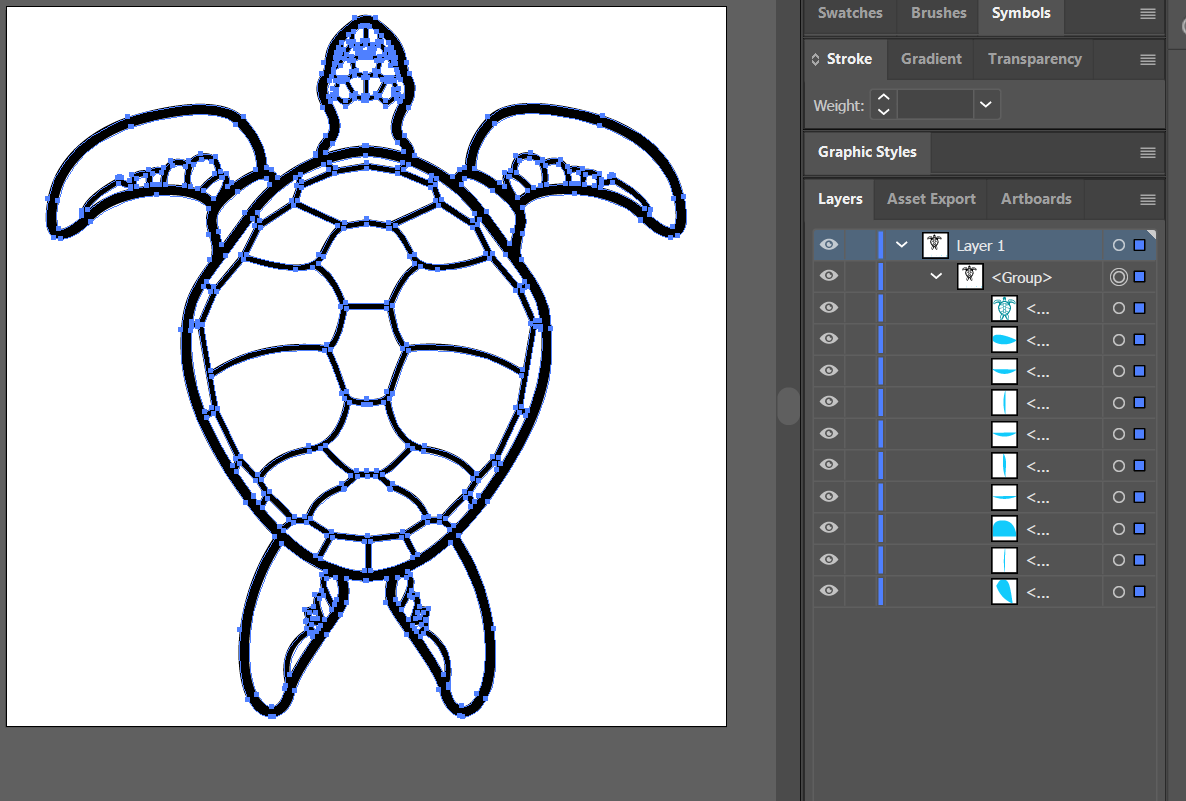Click target circle of the teardrop-shape sublayer
This screenshot has width=1186, height=801.
pyautogui.click(x=1119, y=591)
